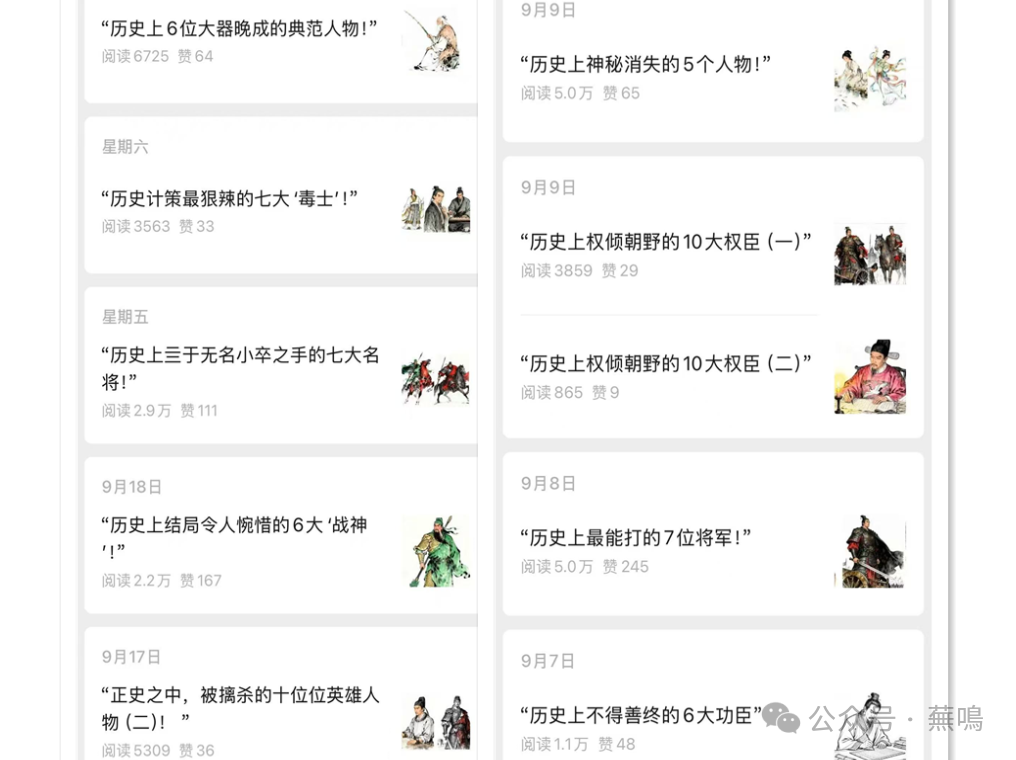Tap the three seated scholars thumbnail
This screenshot has height=760, width=1016.
pos(435,209)
